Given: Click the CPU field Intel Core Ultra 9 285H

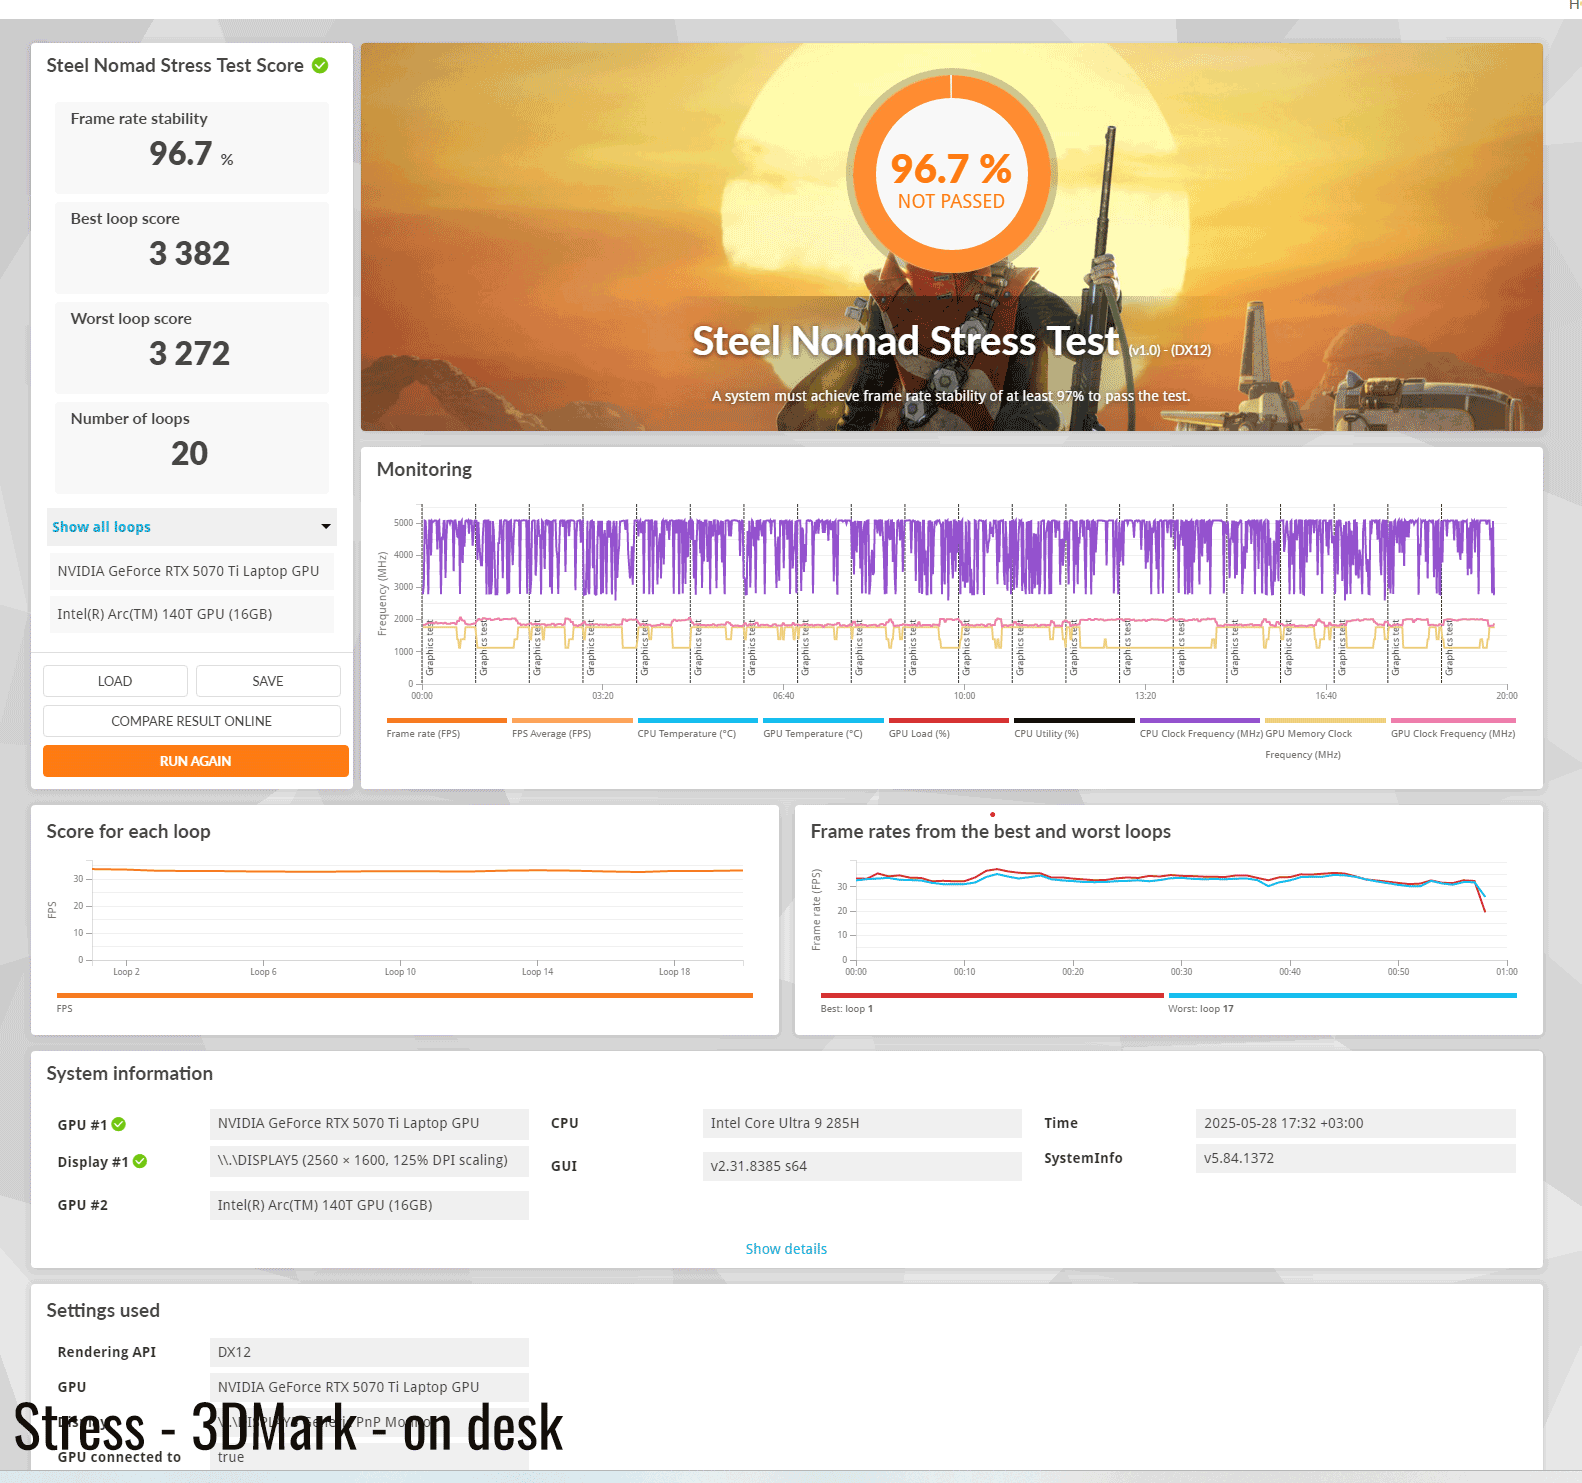Looking at the screenshot, I should point(862,1123).
